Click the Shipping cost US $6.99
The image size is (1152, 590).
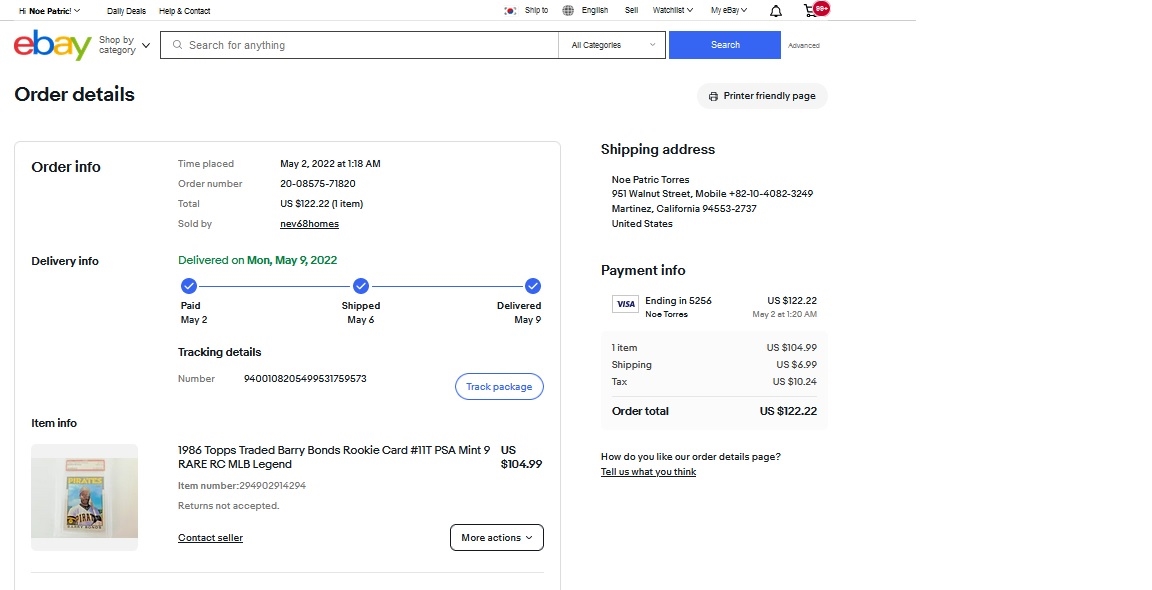click(796, 364)
